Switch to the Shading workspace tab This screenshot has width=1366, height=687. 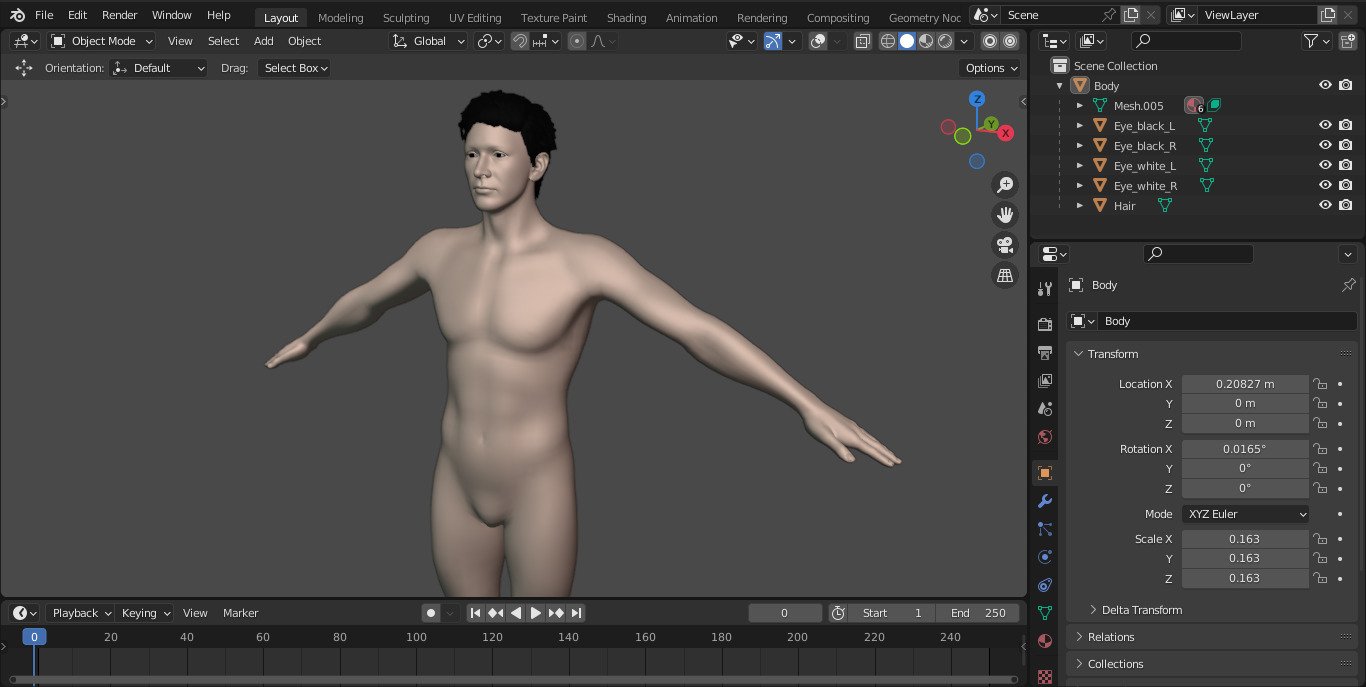click(x=626, y=18)
